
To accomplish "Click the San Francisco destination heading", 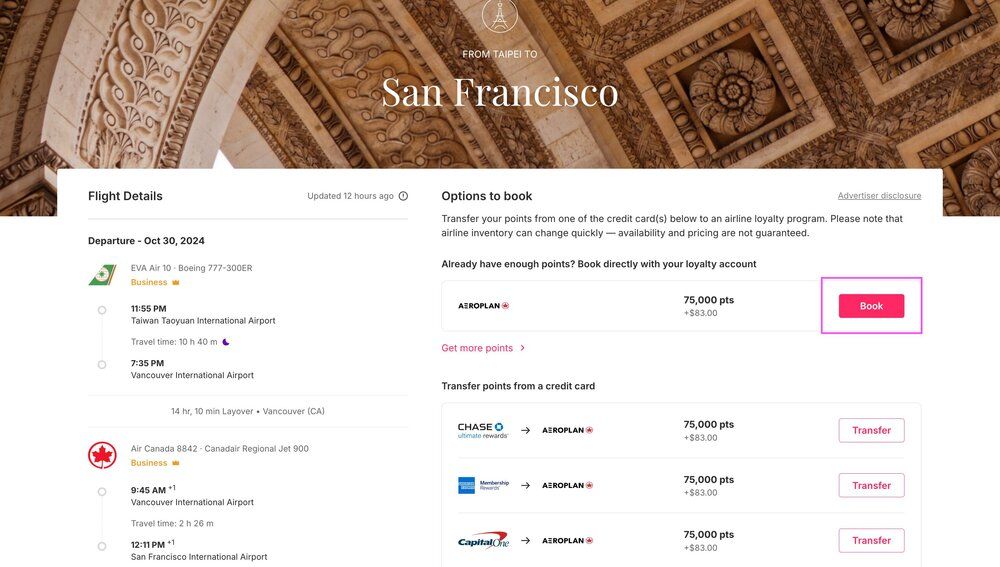I will (x=499, y=92).
